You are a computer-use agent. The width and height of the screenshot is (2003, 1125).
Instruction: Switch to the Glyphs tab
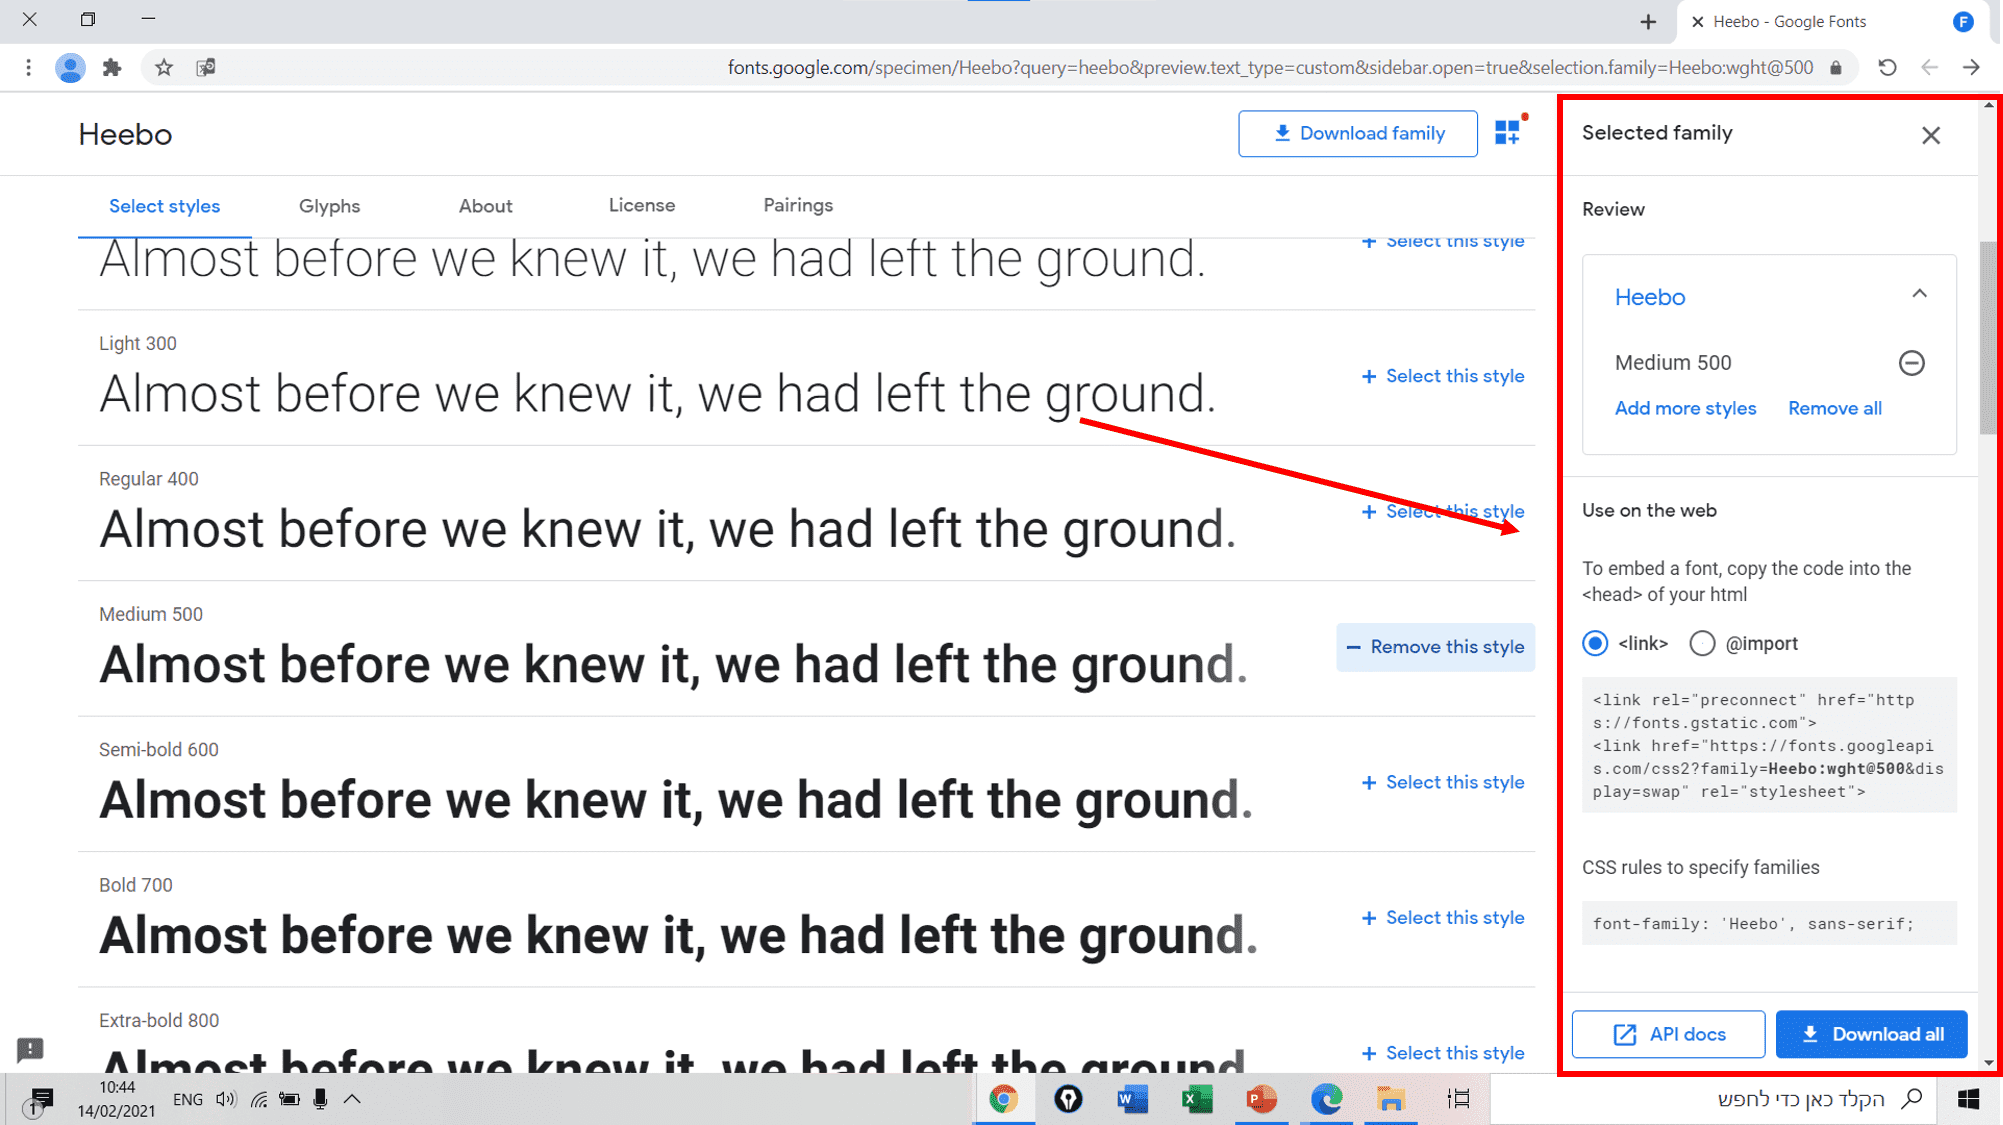pyautogui.click(x=329, y=206)
